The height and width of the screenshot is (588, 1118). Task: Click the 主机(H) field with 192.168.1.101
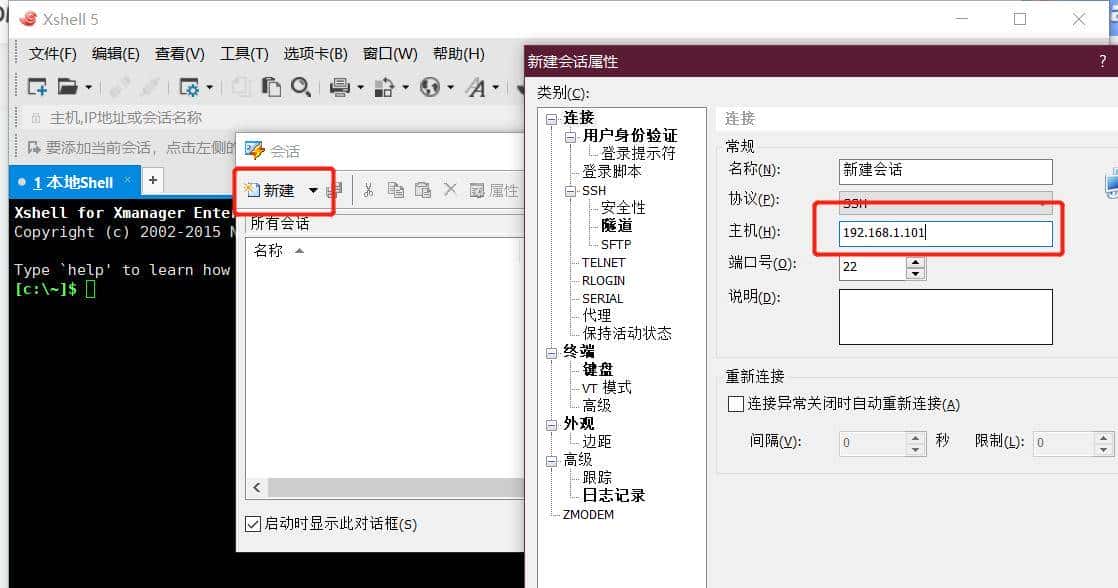[945, 233]
